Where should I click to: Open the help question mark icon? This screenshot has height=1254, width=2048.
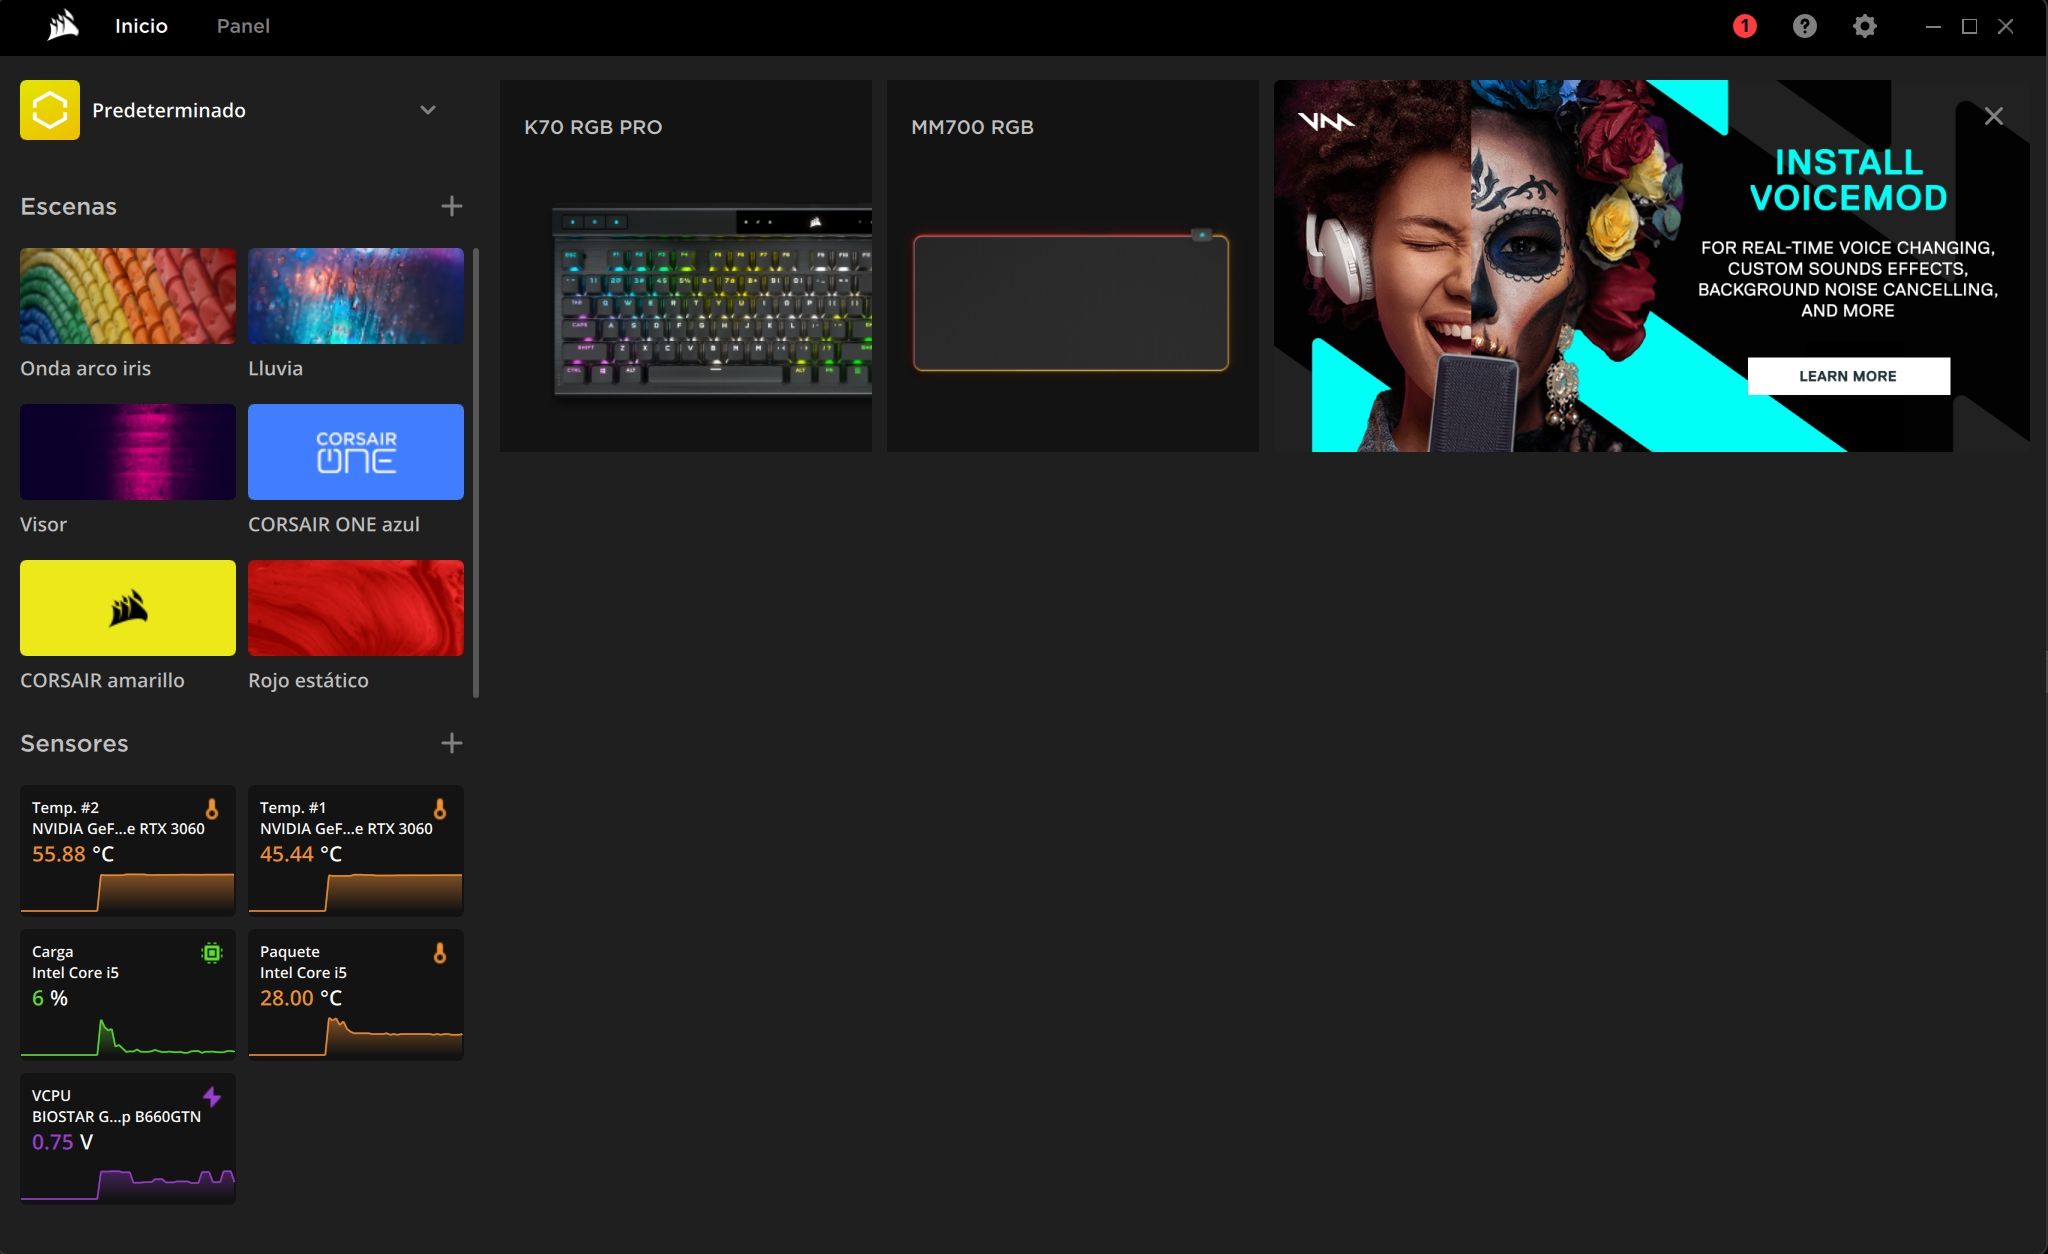click(1804, 26)
